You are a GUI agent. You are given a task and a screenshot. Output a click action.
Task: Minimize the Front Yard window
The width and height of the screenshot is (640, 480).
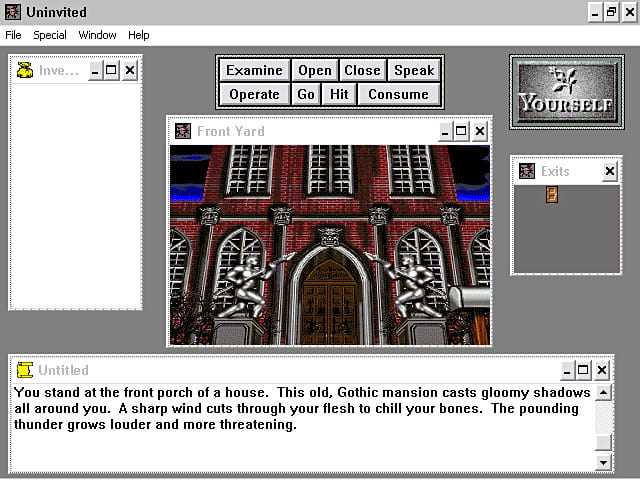(x=445, y=131)
